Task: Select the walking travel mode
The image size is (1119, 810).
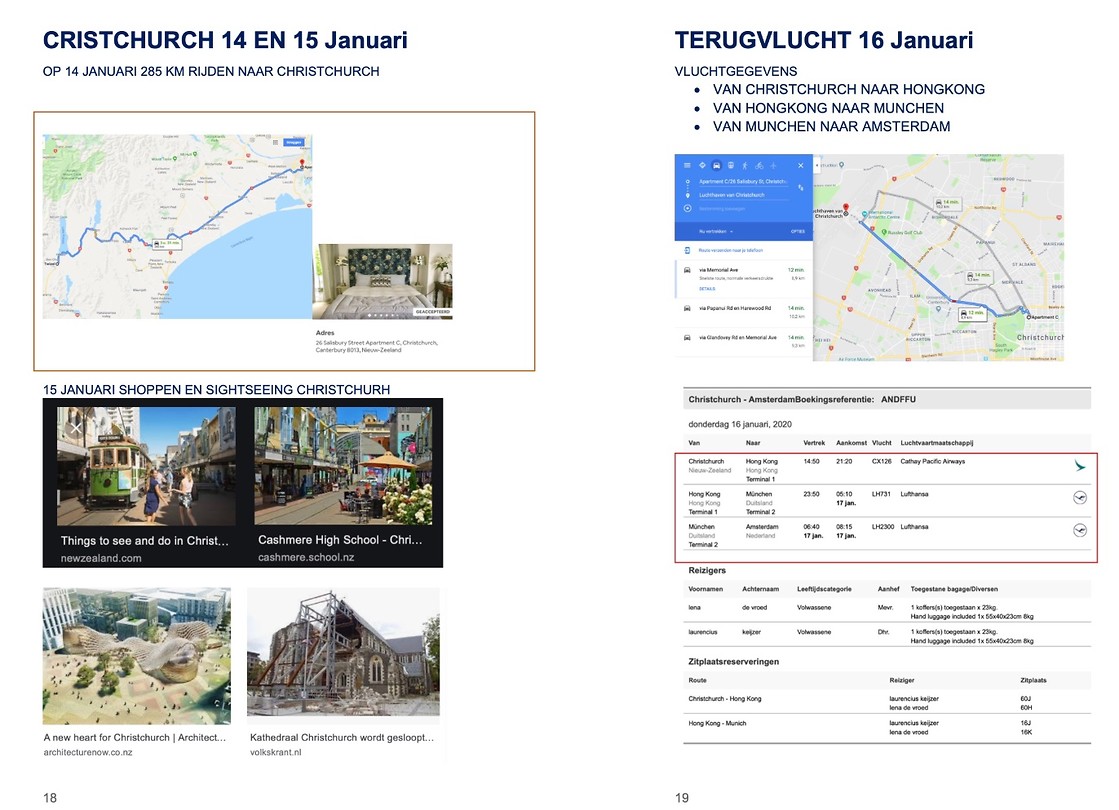Action: (745, 166)
